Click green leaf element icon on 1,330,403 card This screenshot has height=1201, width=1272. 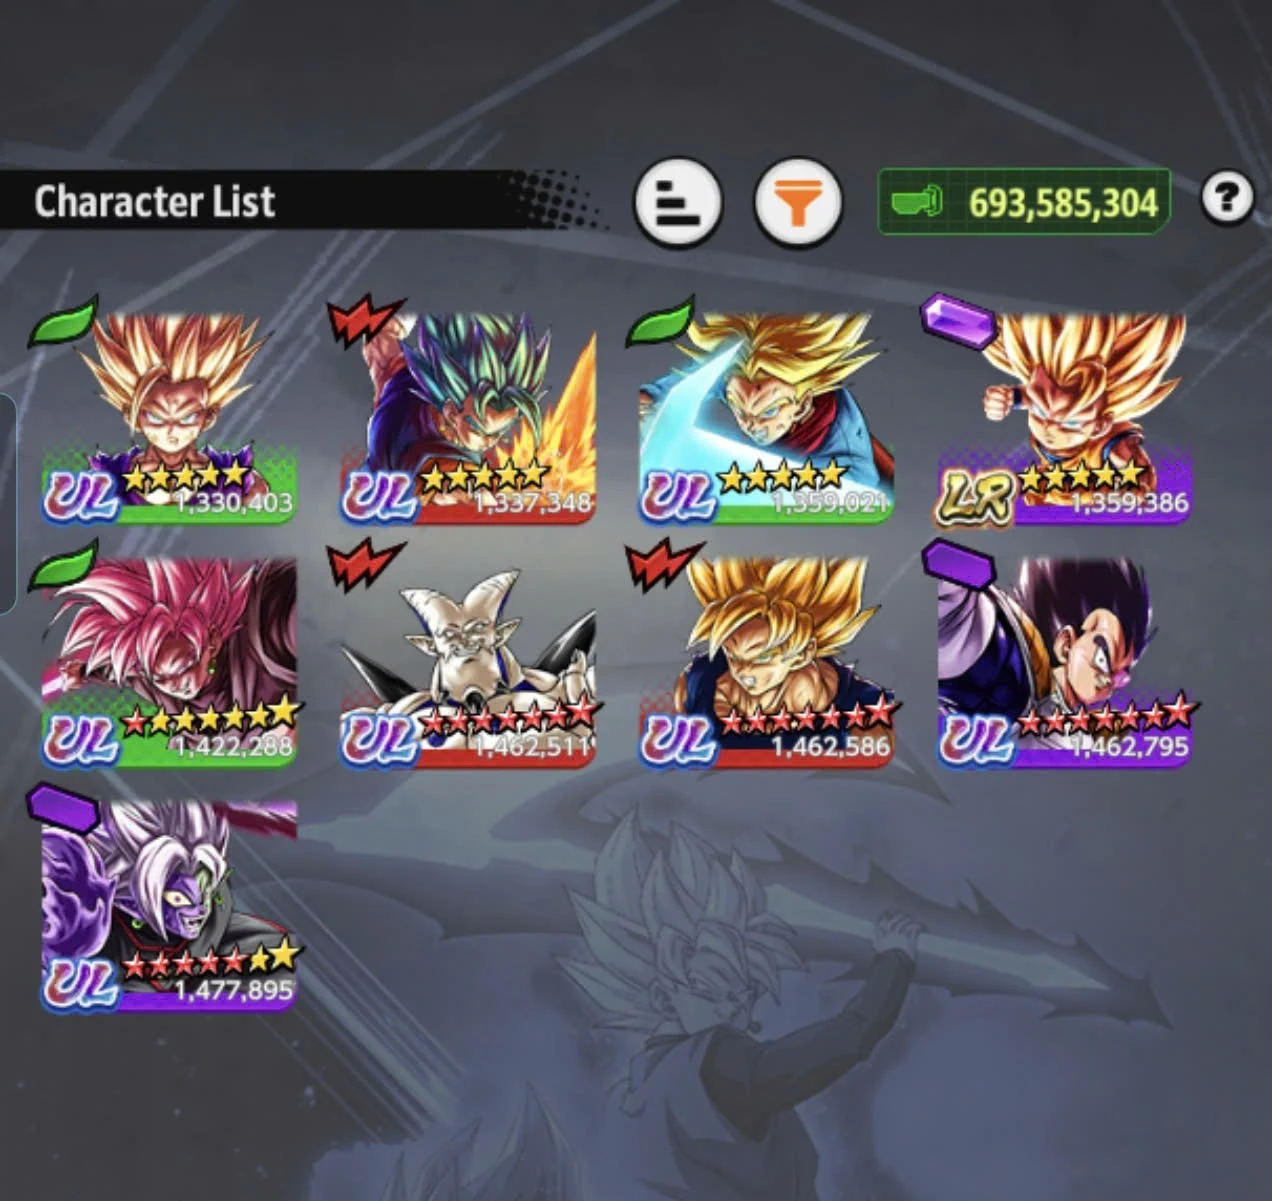[63, 321]
